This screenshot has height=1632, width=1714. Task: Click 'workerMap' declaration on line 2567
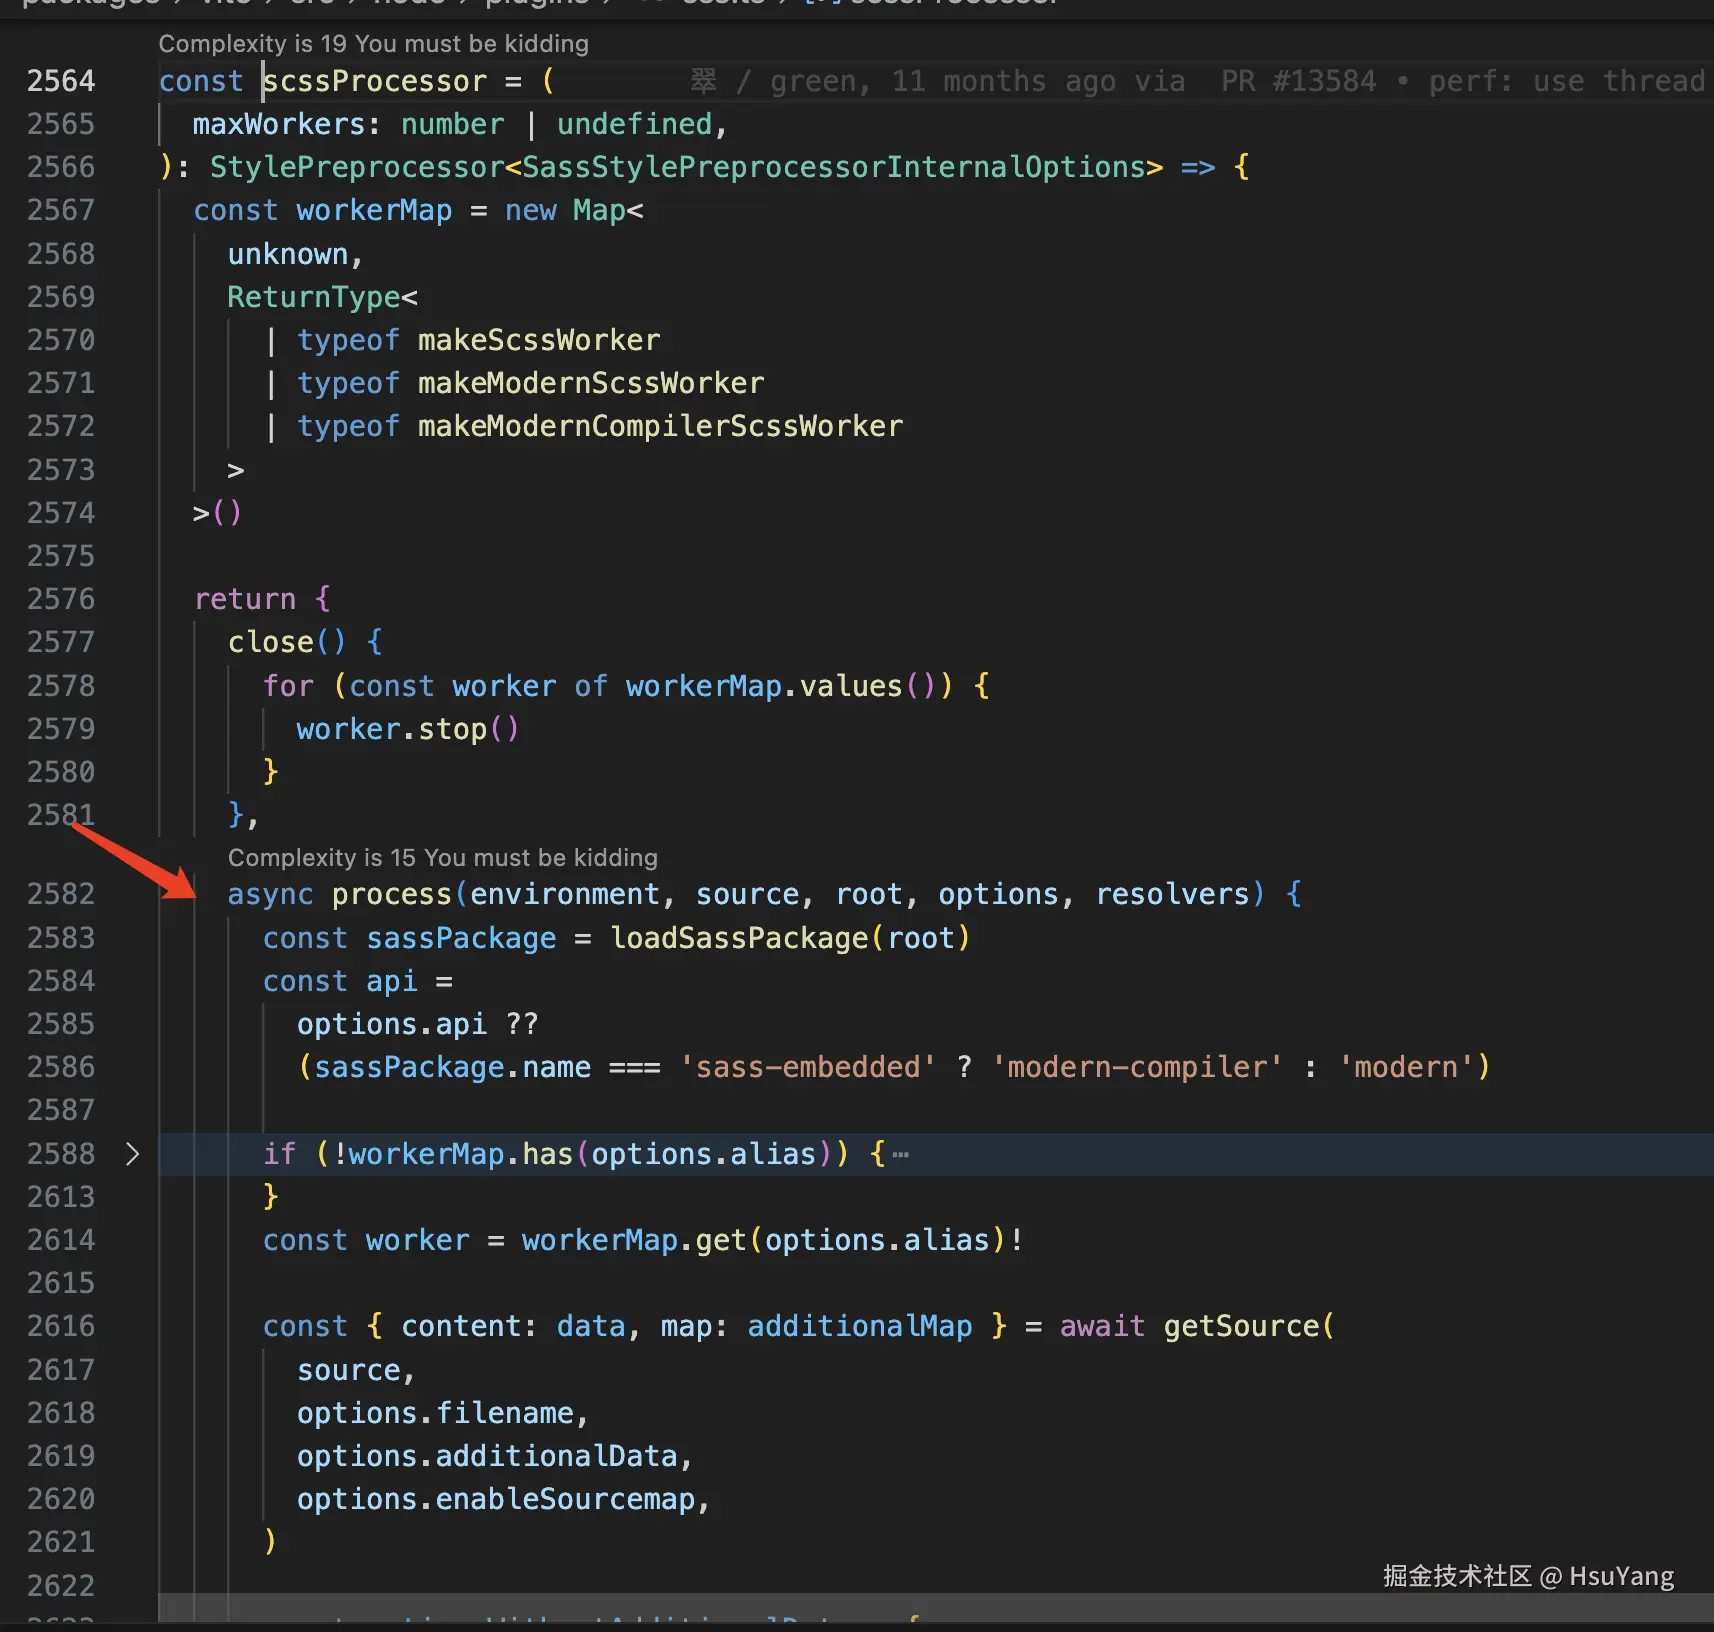[374, 210]
